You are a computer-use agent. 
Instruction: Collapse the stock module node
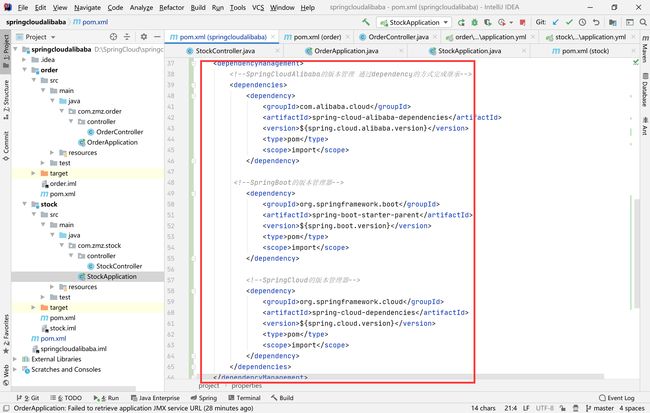tap(24, 204)
